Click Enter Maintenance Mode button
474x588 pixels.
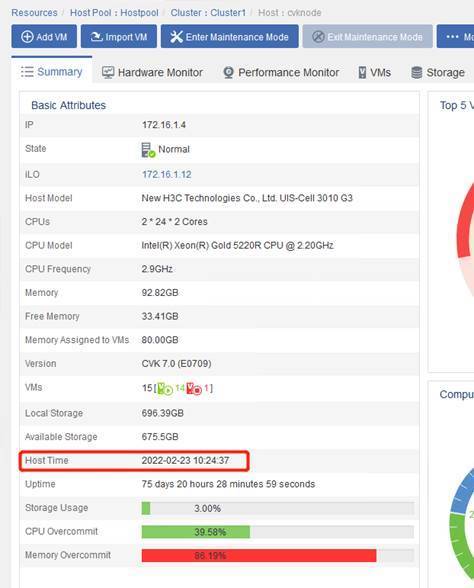pos(230,36)
